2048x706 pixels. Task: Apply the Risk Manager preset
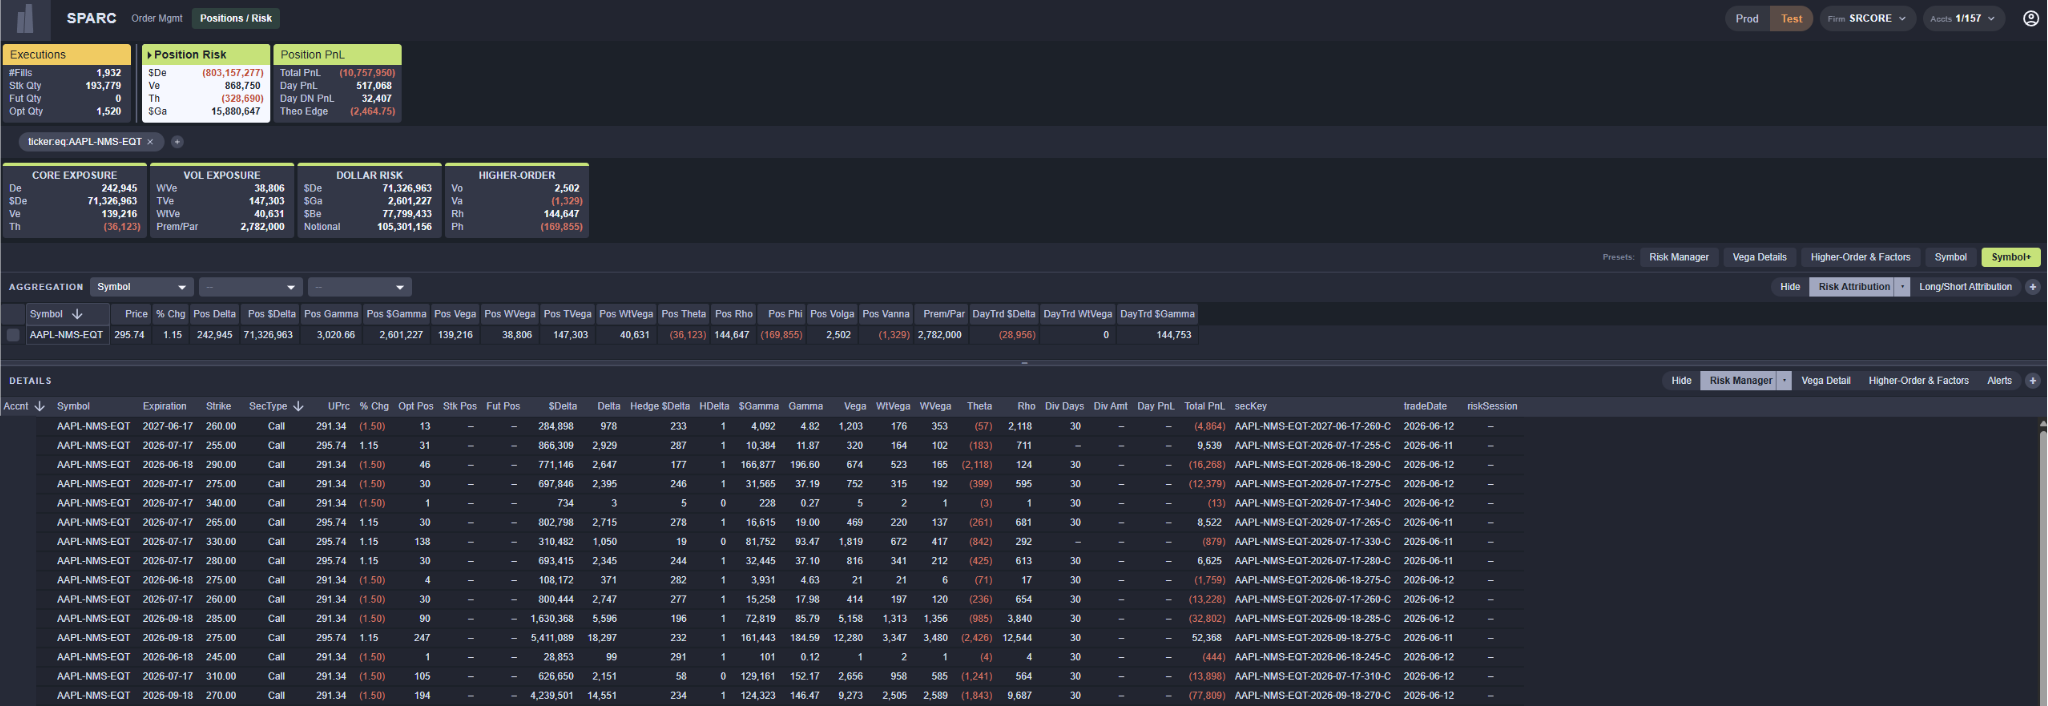tap(1679, 257)
